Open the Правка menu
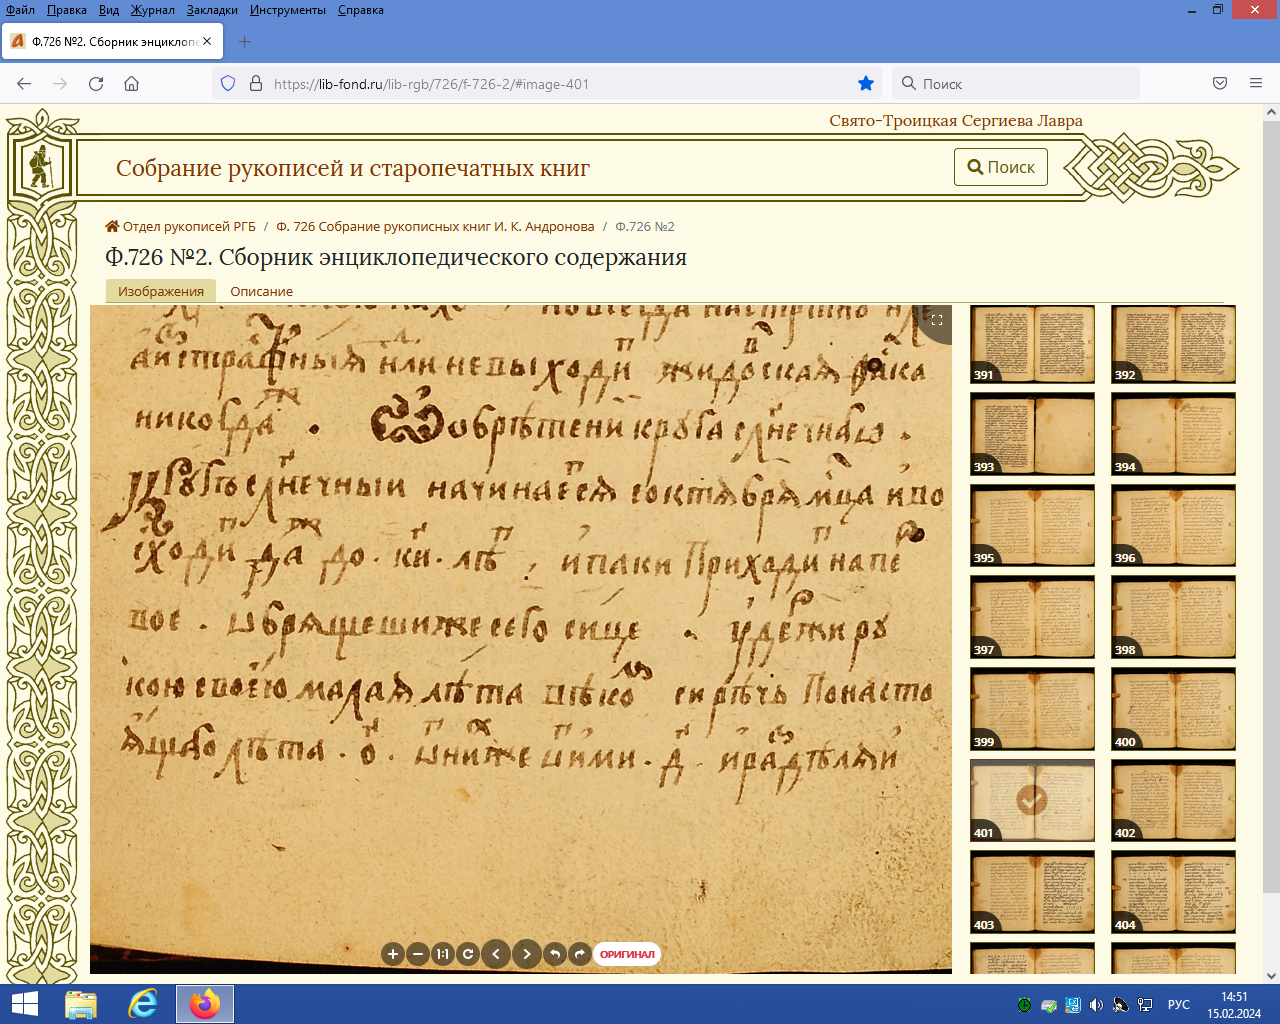Viewport: 1280px width, 1024px height. (x=66, y=10)
